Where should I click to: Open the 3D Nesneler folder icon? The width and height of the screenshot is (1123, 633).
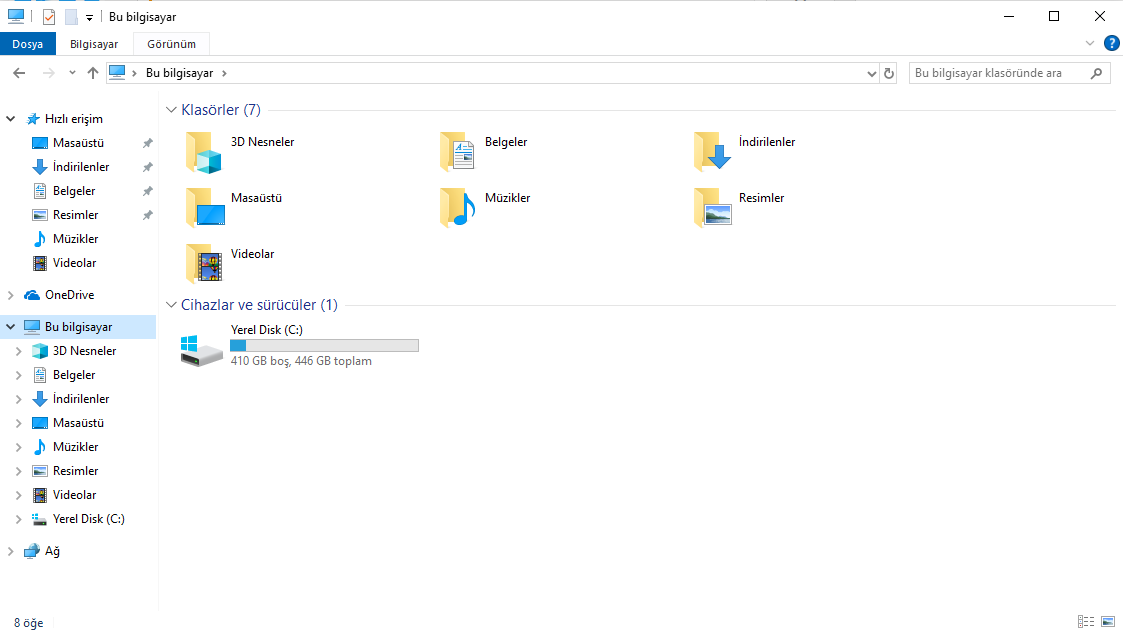point(204,153)
